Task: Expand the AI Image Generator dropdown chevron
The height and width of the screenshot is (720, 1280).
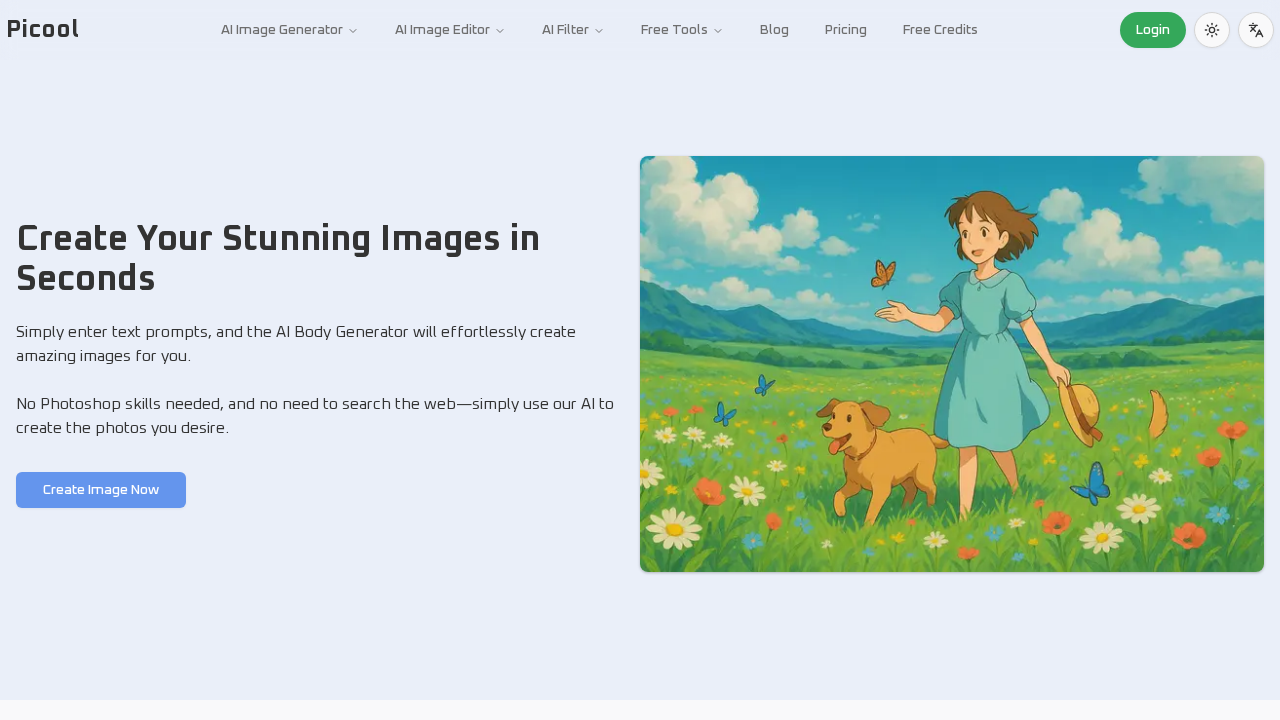Action: click(x=352, y=30)
